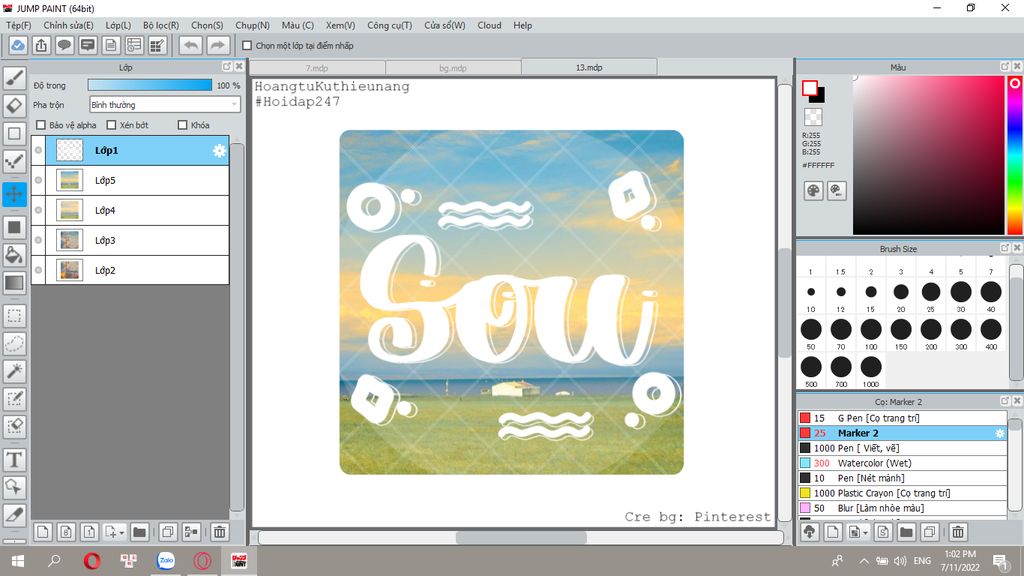The height and width of the screenshot is (576, 1024).
Task: Select the Gradient tool
Action: [14, 283]
